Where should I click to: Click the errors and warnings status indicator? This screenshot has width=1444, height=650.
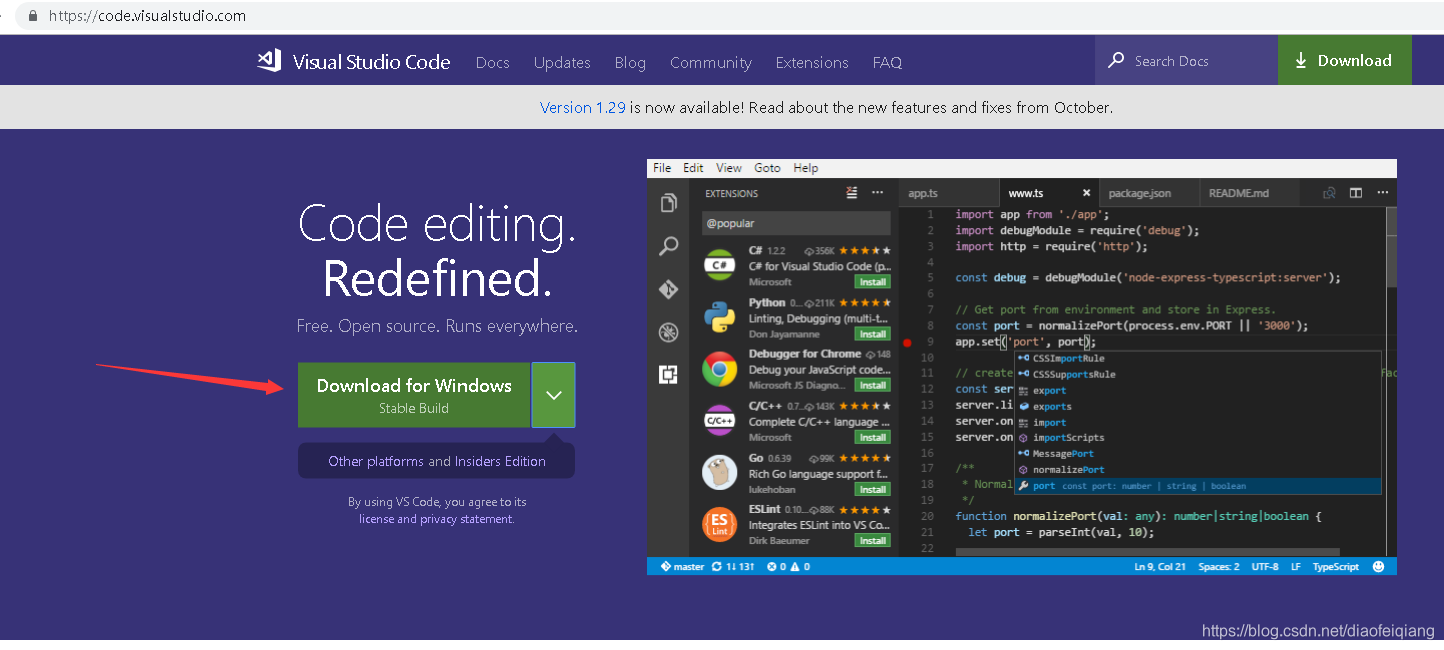coord(788,566)
